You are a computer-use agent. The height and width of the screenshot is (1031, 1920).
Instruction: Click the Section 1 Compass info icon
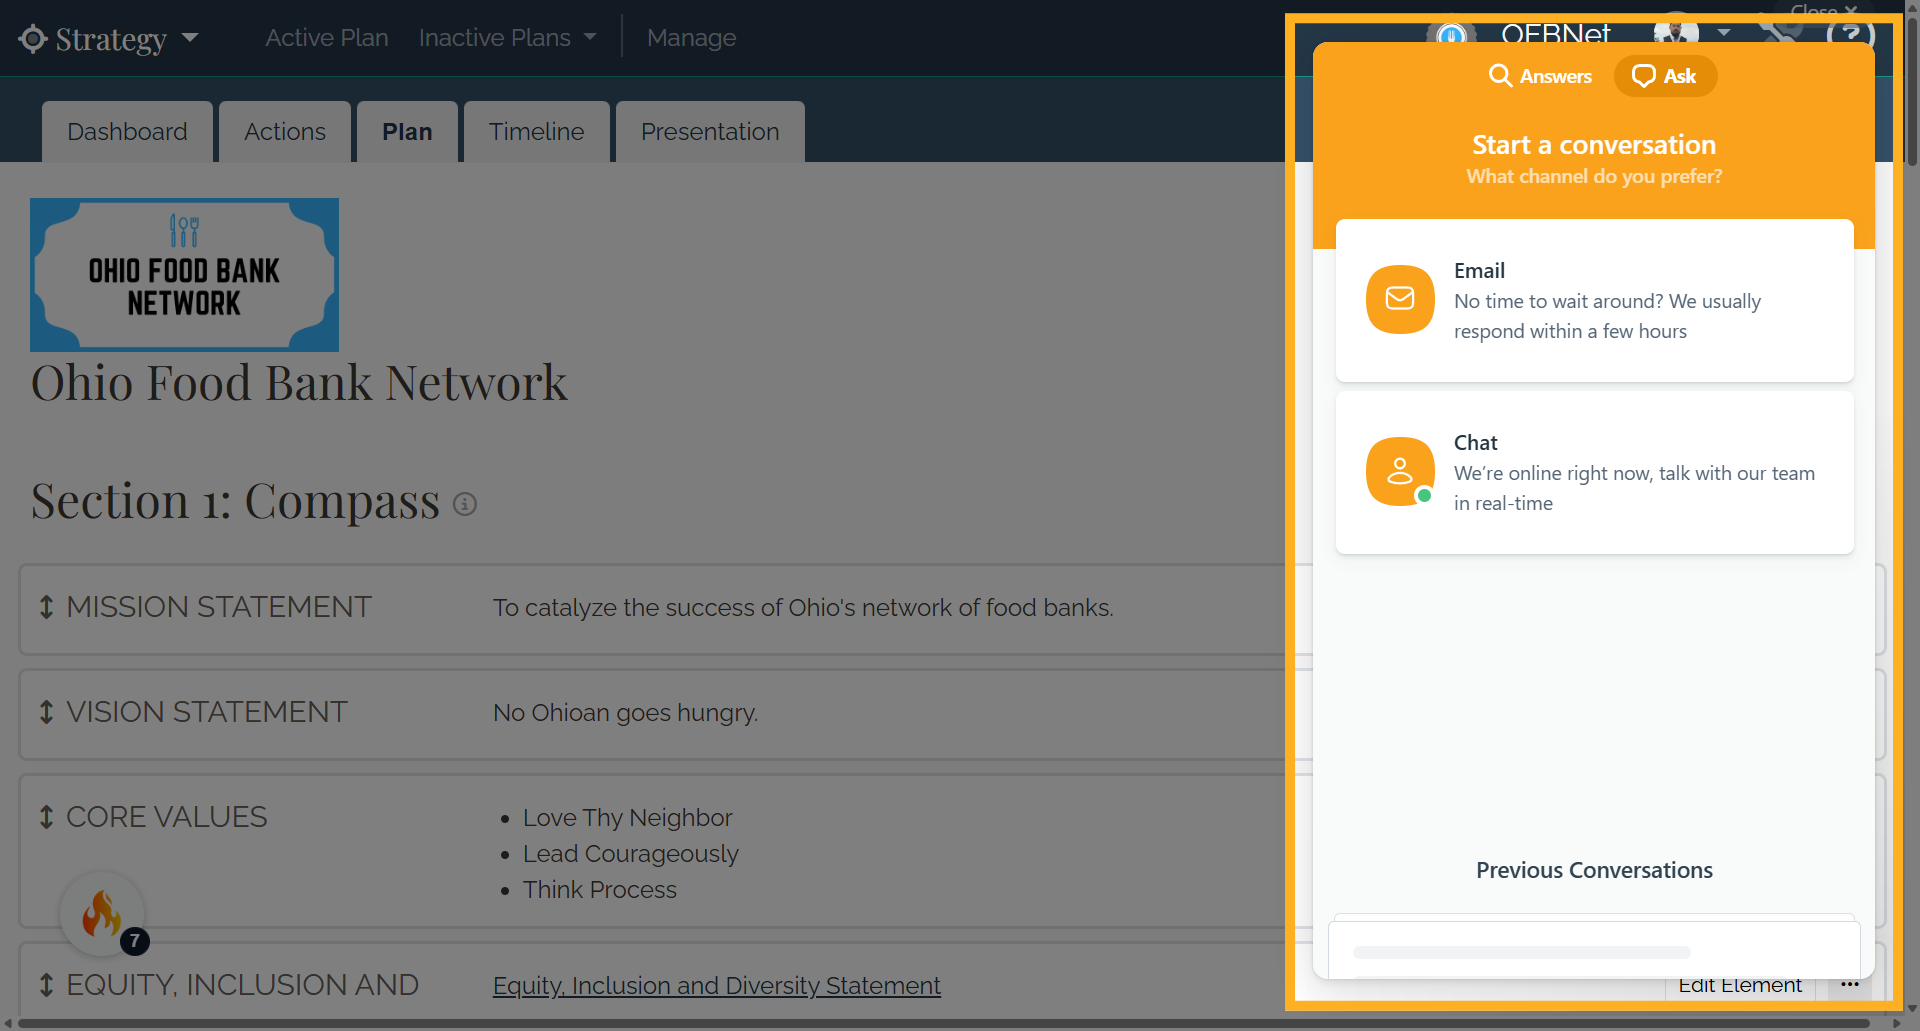[x=465, y=504]
